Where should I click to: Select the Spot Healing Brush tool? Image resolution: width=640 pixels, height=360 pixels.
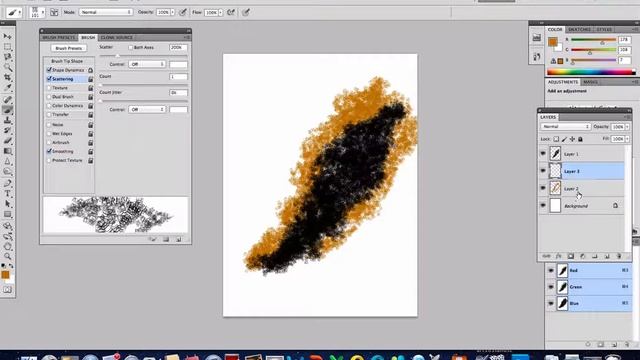click(x=7, y=99)
